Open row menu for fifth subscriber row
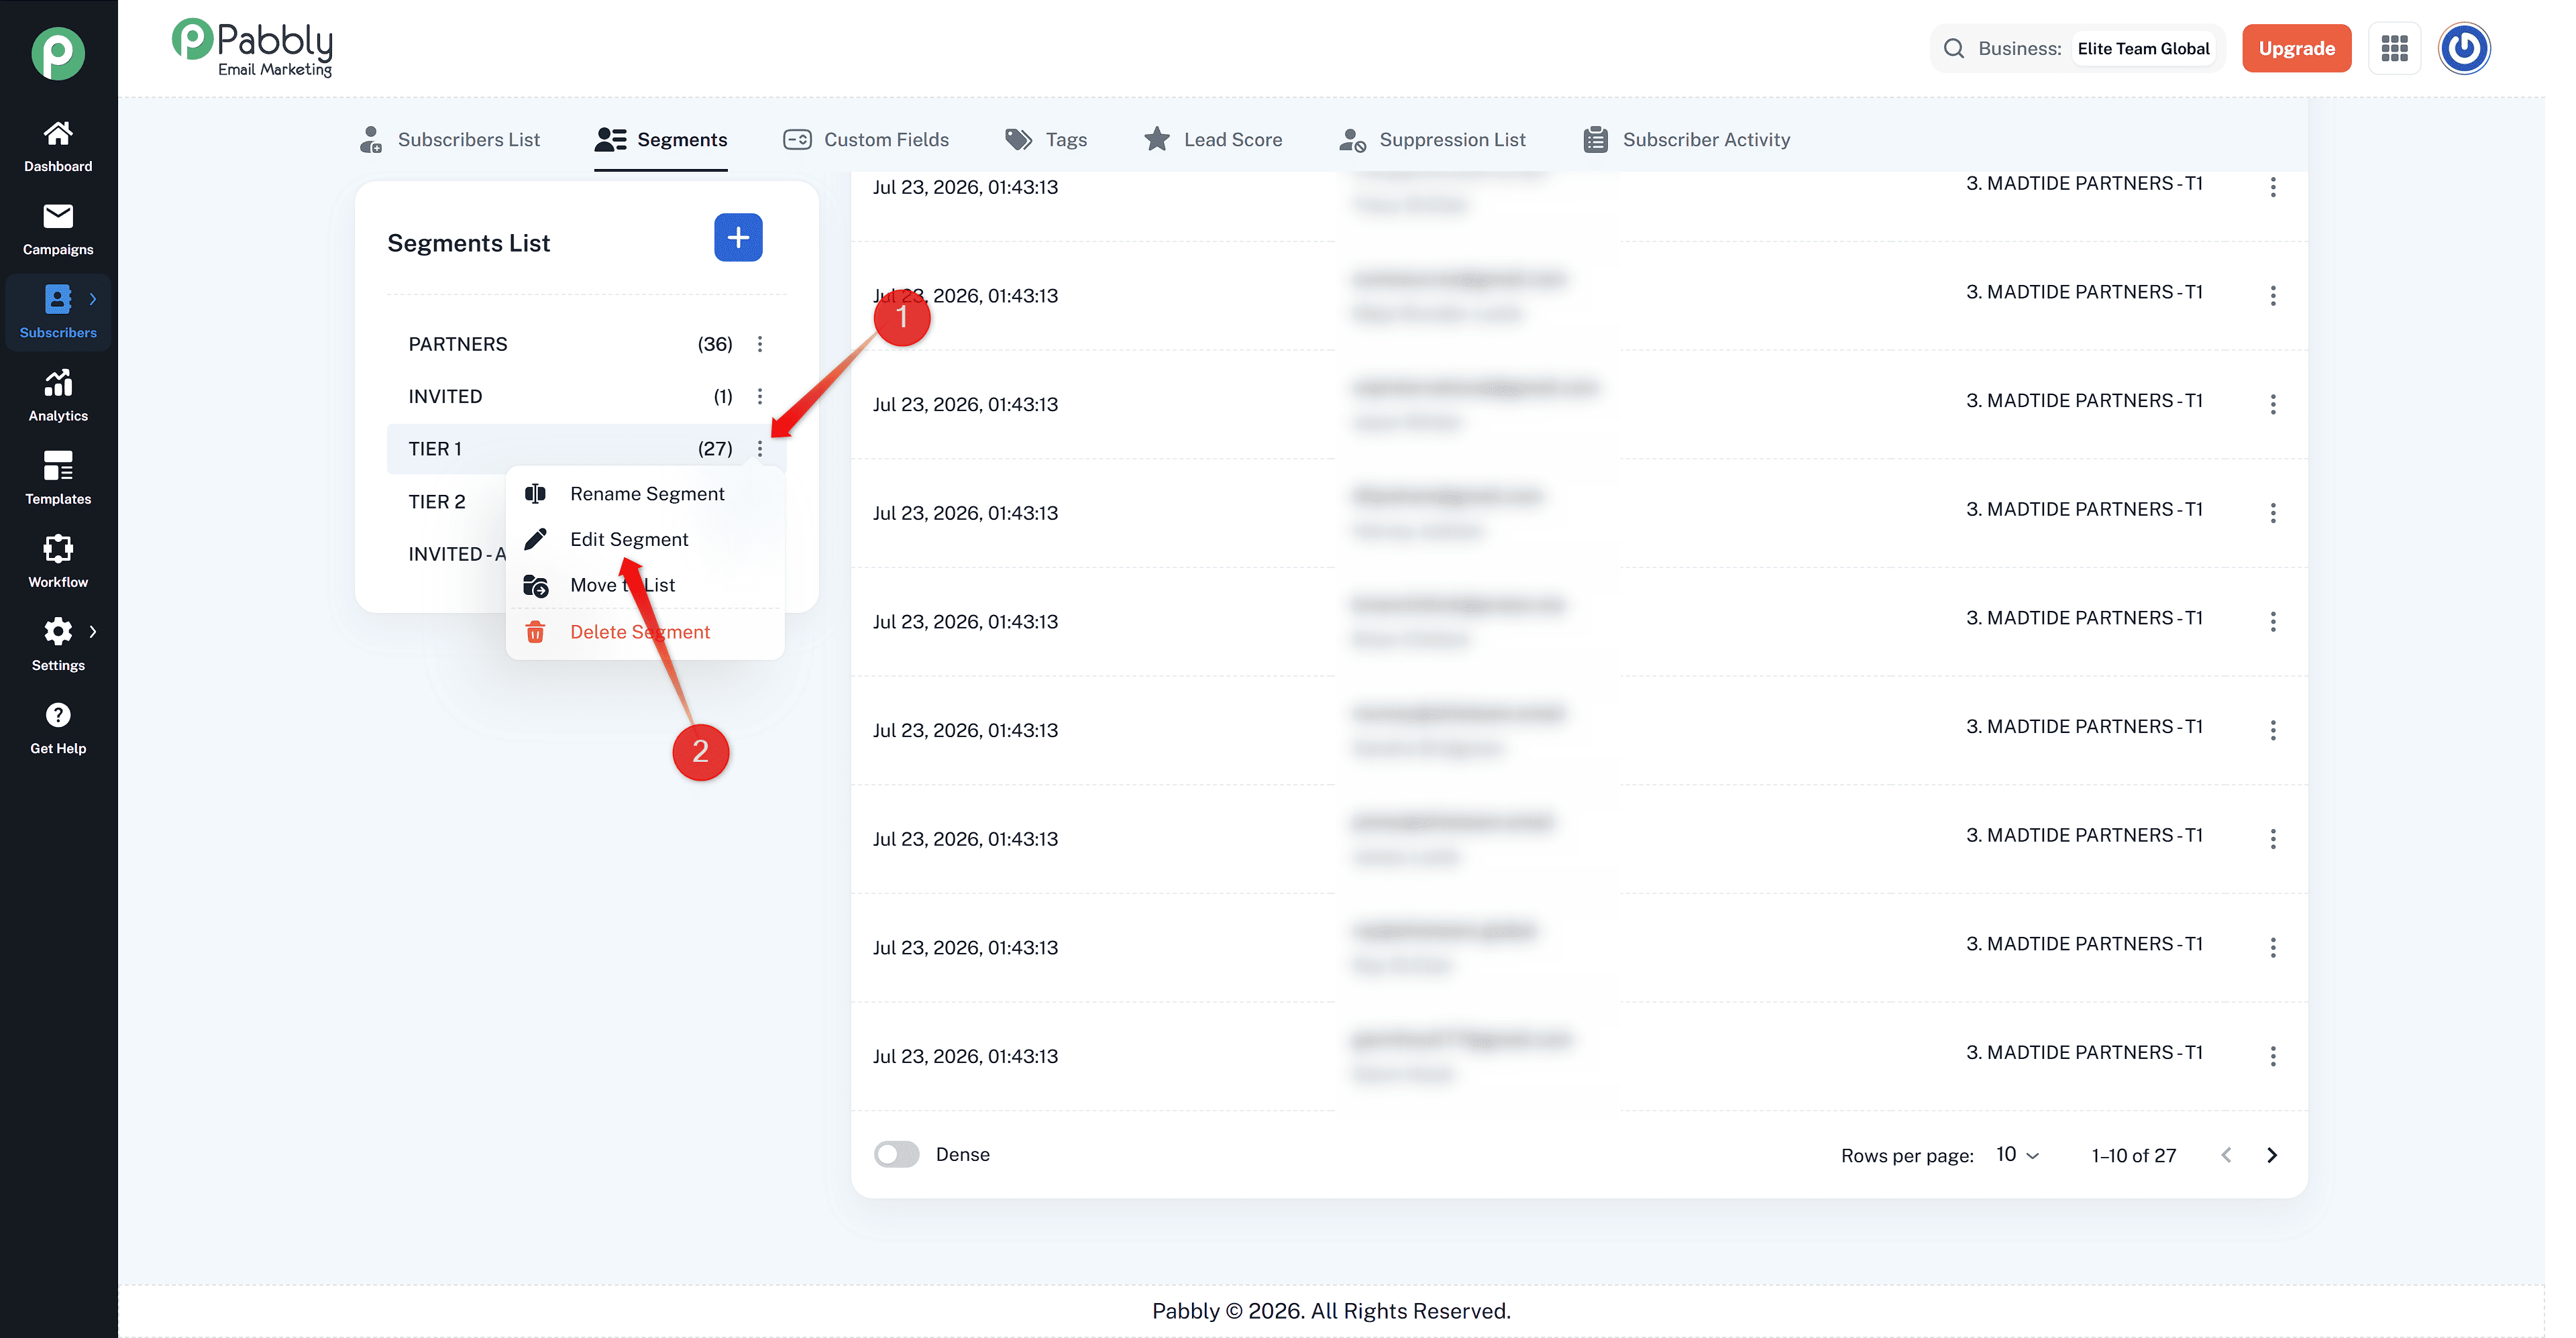 pos(2273,621)
